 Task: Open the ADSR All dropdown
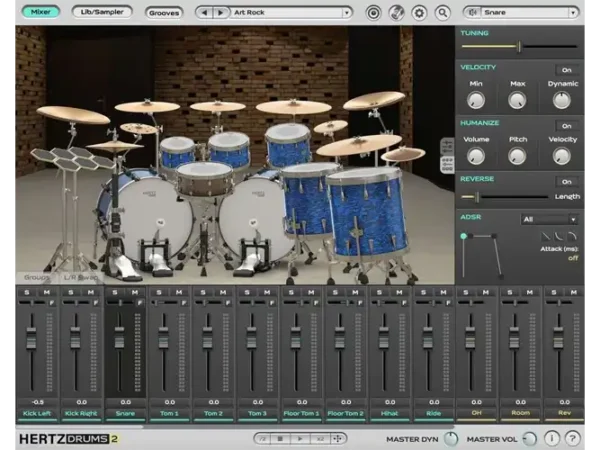[x=549, y=219]
